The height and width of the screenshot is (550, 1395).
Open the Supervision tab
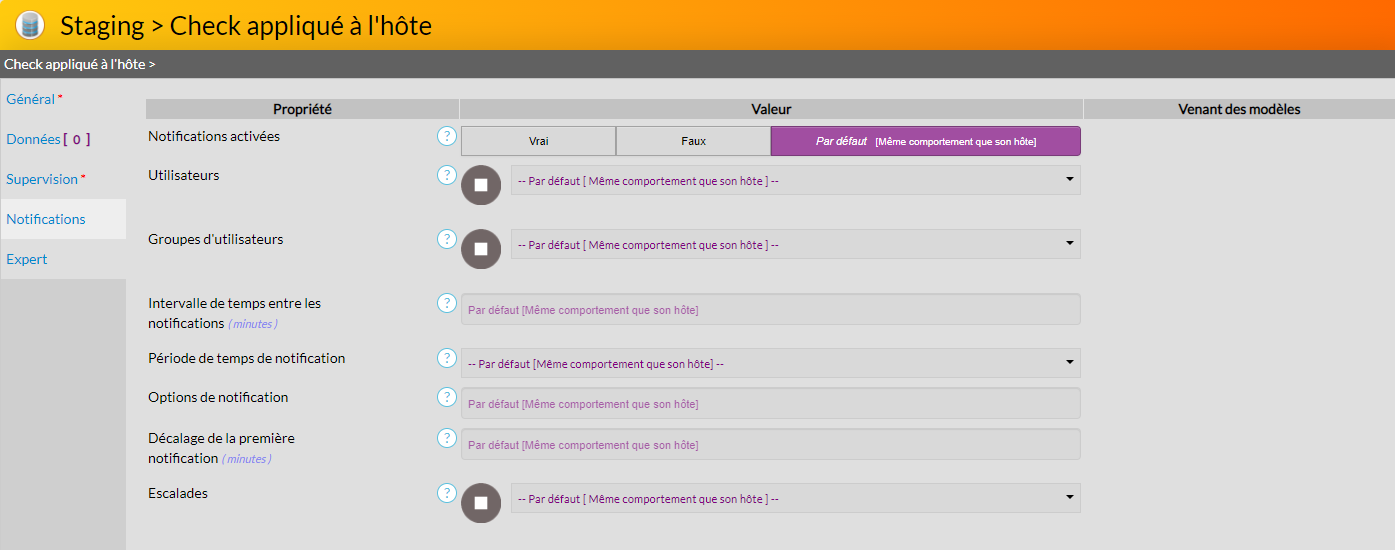42,179
